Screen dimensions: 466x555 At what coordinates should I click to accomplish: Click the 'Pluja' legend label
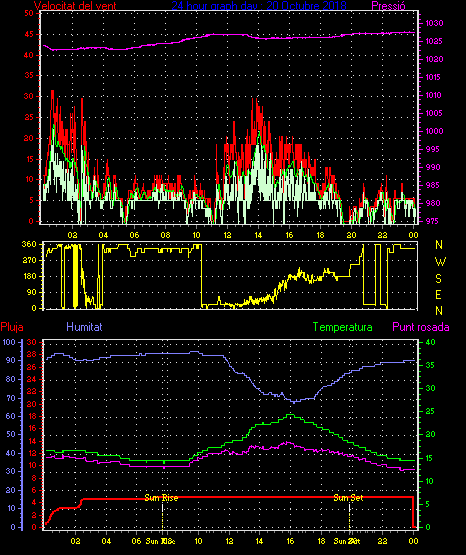point(12,327)
